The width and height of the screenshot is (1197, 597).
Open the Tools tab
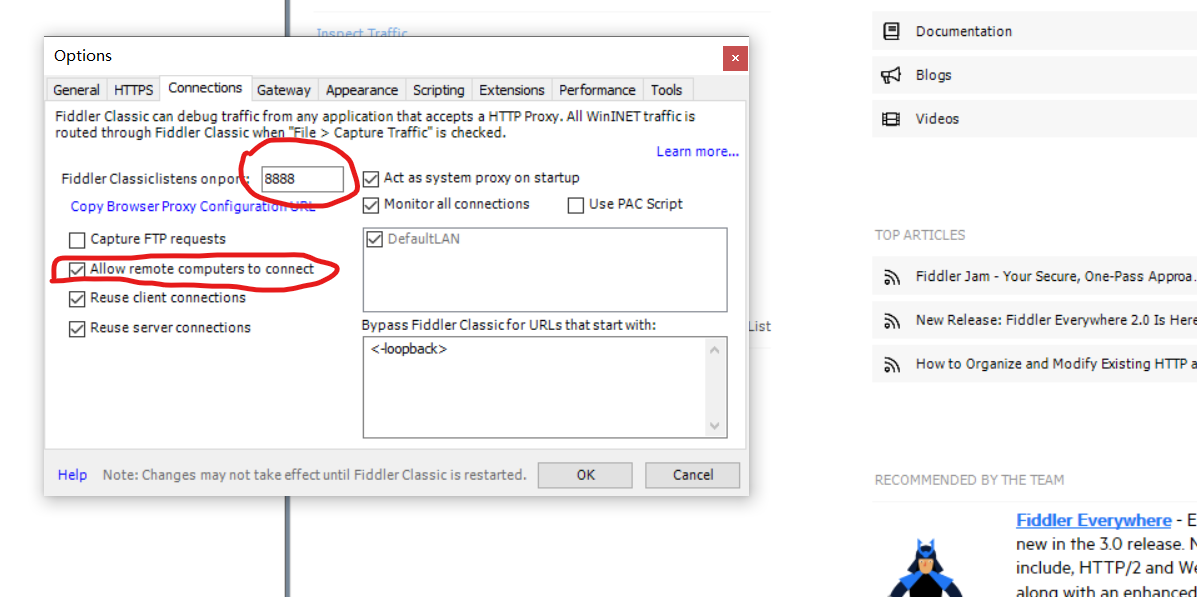pos(666,90)
